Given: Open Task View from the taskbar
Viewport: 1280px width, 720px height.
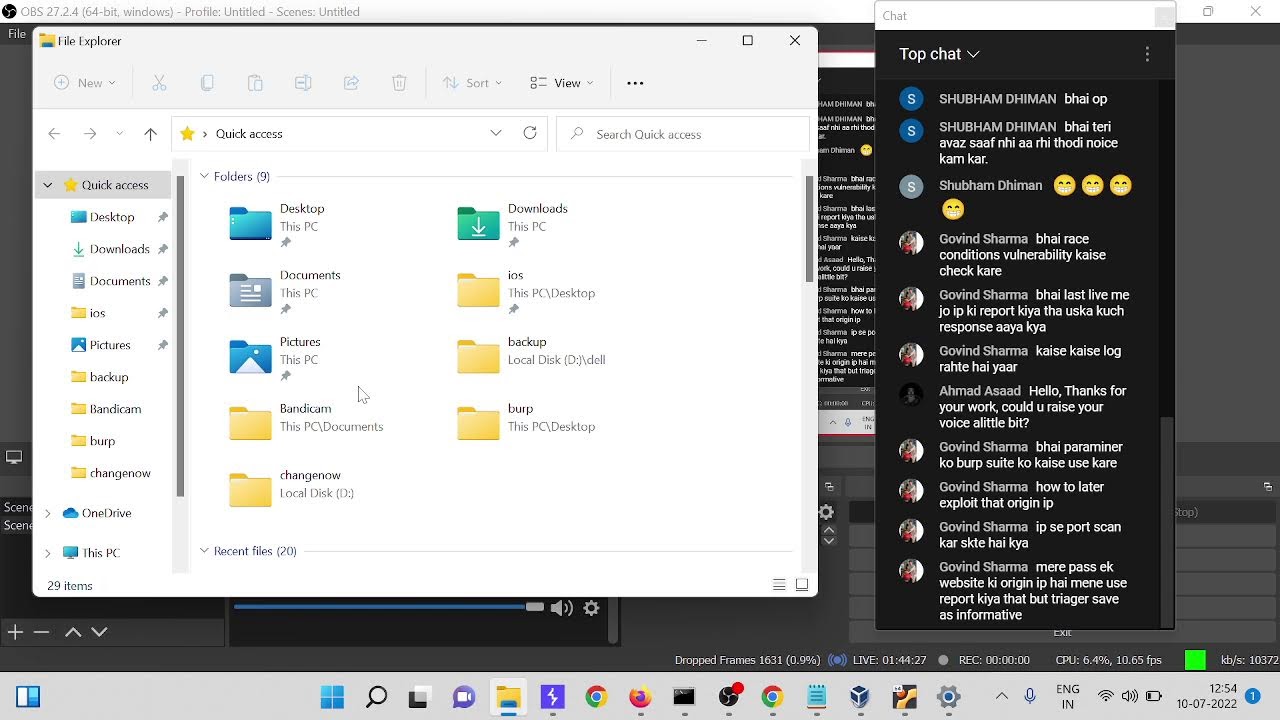Looking at the screenshot, I should click(x=420, y=697).
